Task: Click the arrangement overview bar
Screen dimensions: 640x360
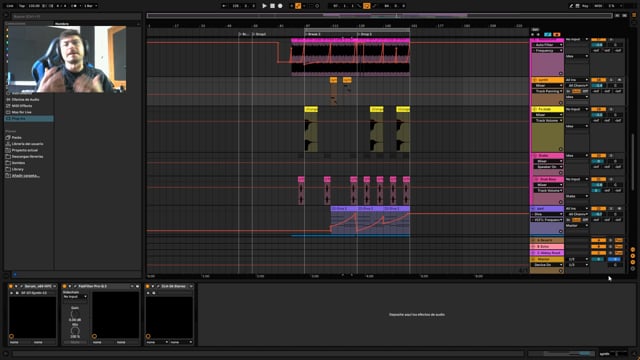Action: pos(380,16)
